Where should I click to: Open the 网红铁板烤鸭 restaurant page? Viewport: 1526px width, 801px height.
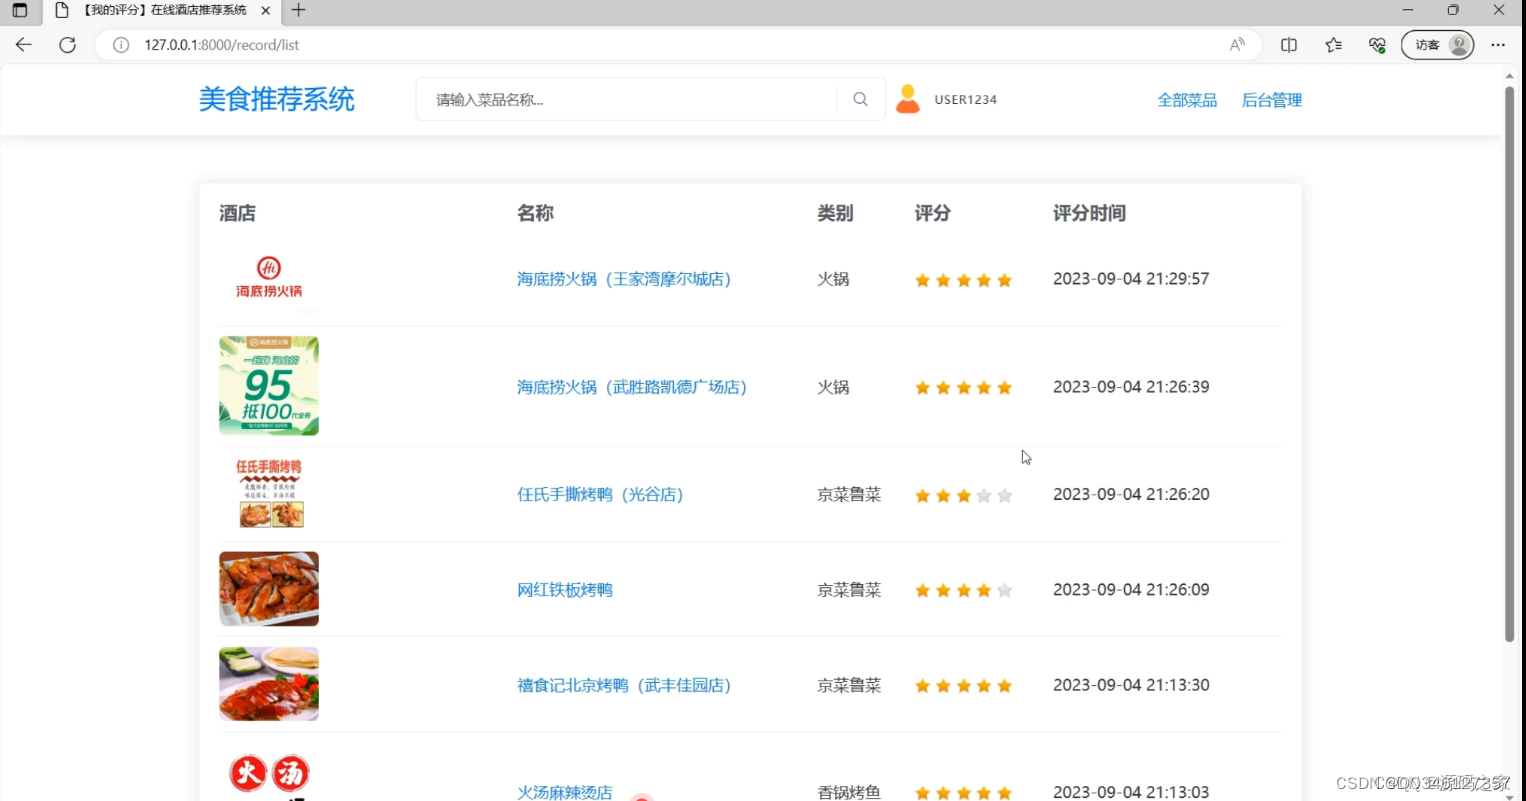pos(564,589)
